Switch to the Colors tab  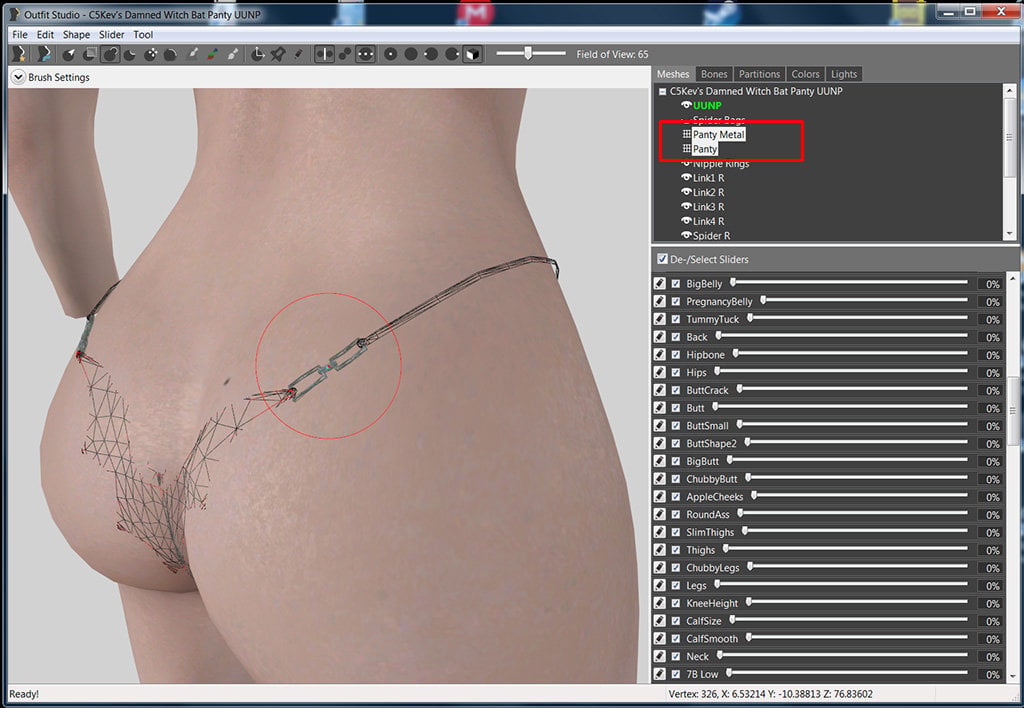(x=805, y=74)
